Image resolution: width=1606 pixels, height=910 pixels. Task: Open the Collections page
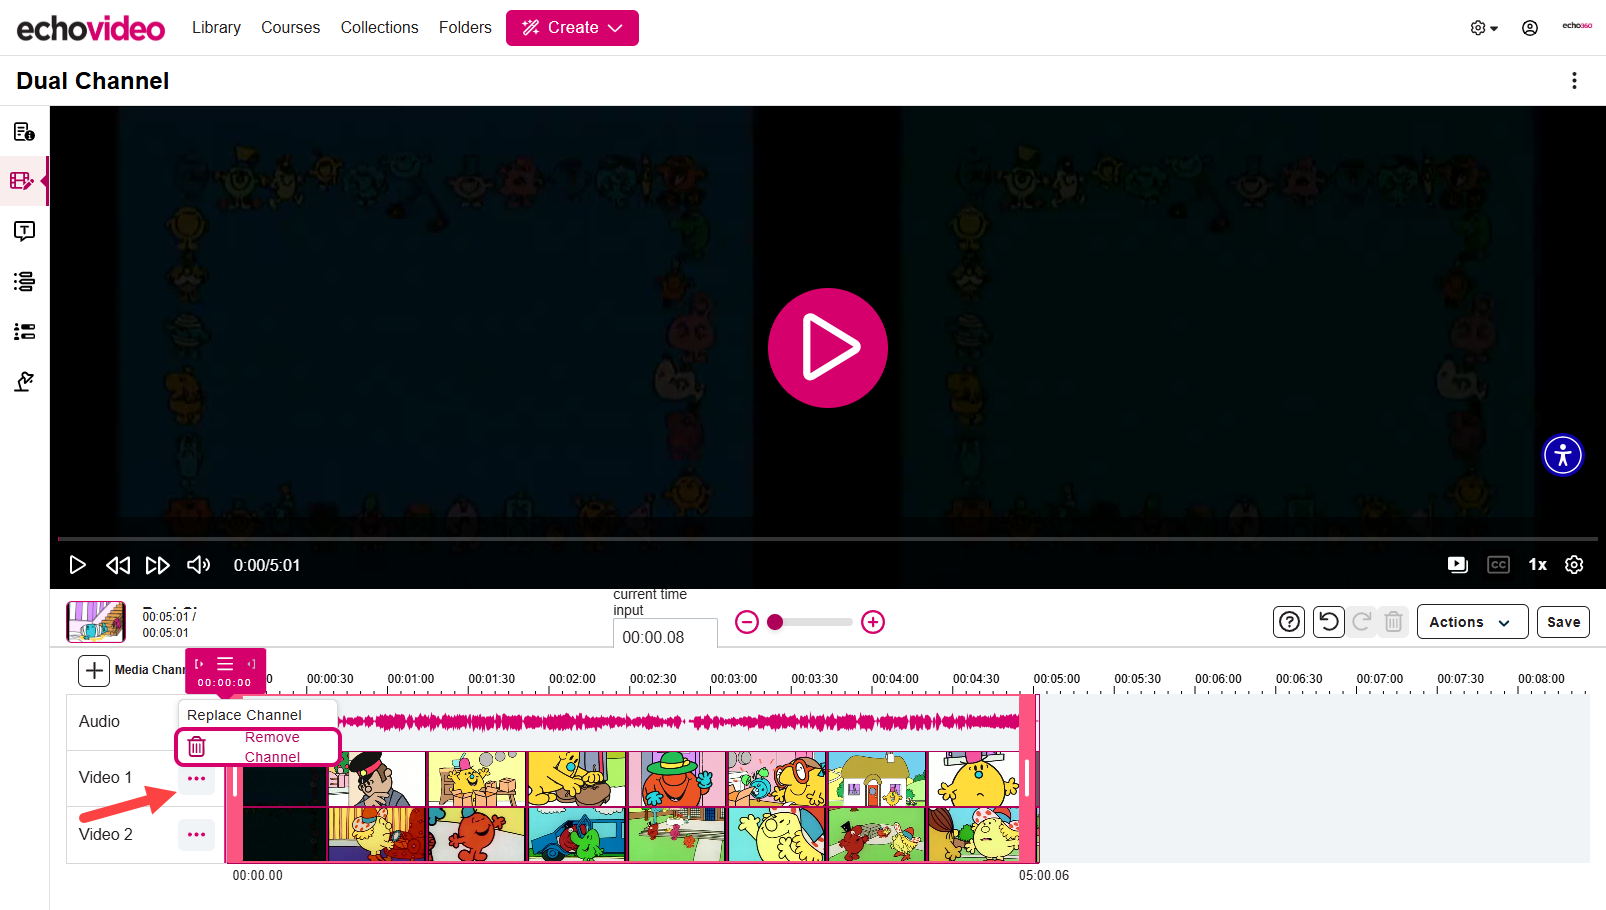(x=379, y=28)
